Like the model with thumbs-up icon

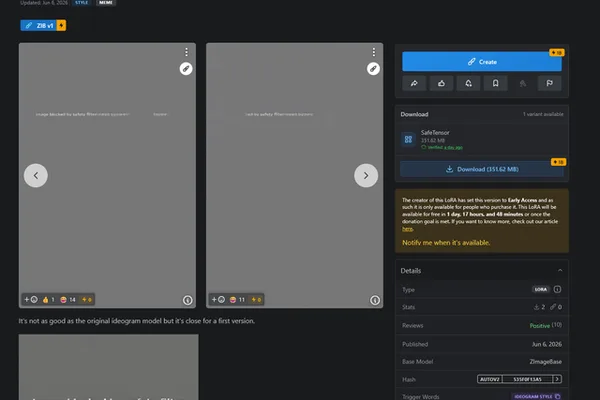pos(441,83)
